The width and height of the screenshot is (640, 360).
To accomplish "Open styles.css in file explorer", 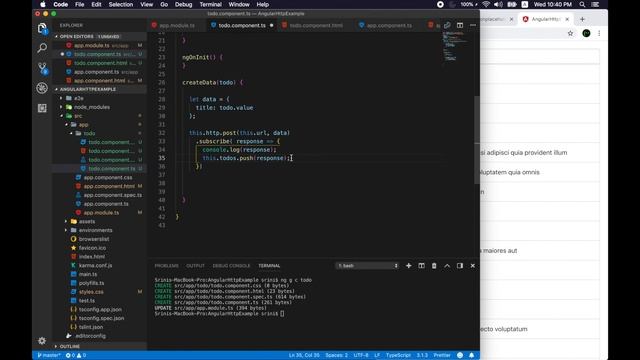I will pos(91,292).
